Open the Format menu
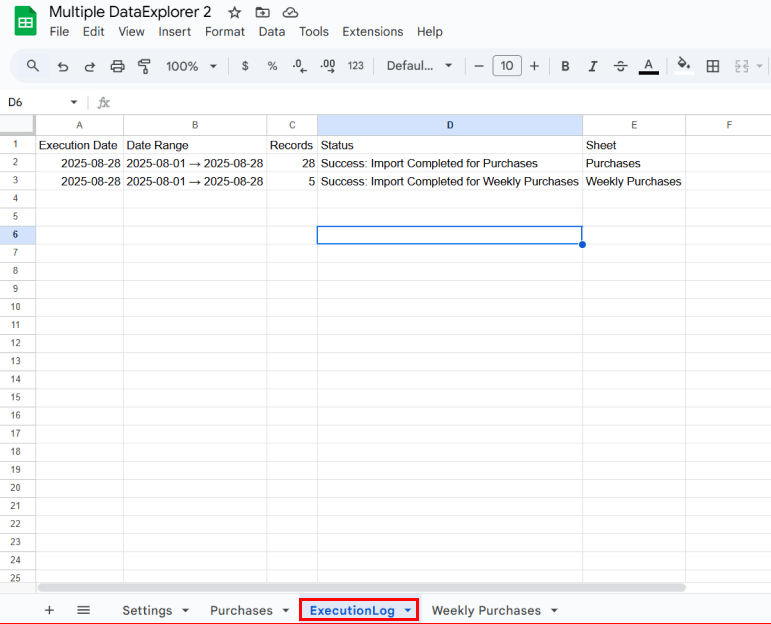 point(225,31)
